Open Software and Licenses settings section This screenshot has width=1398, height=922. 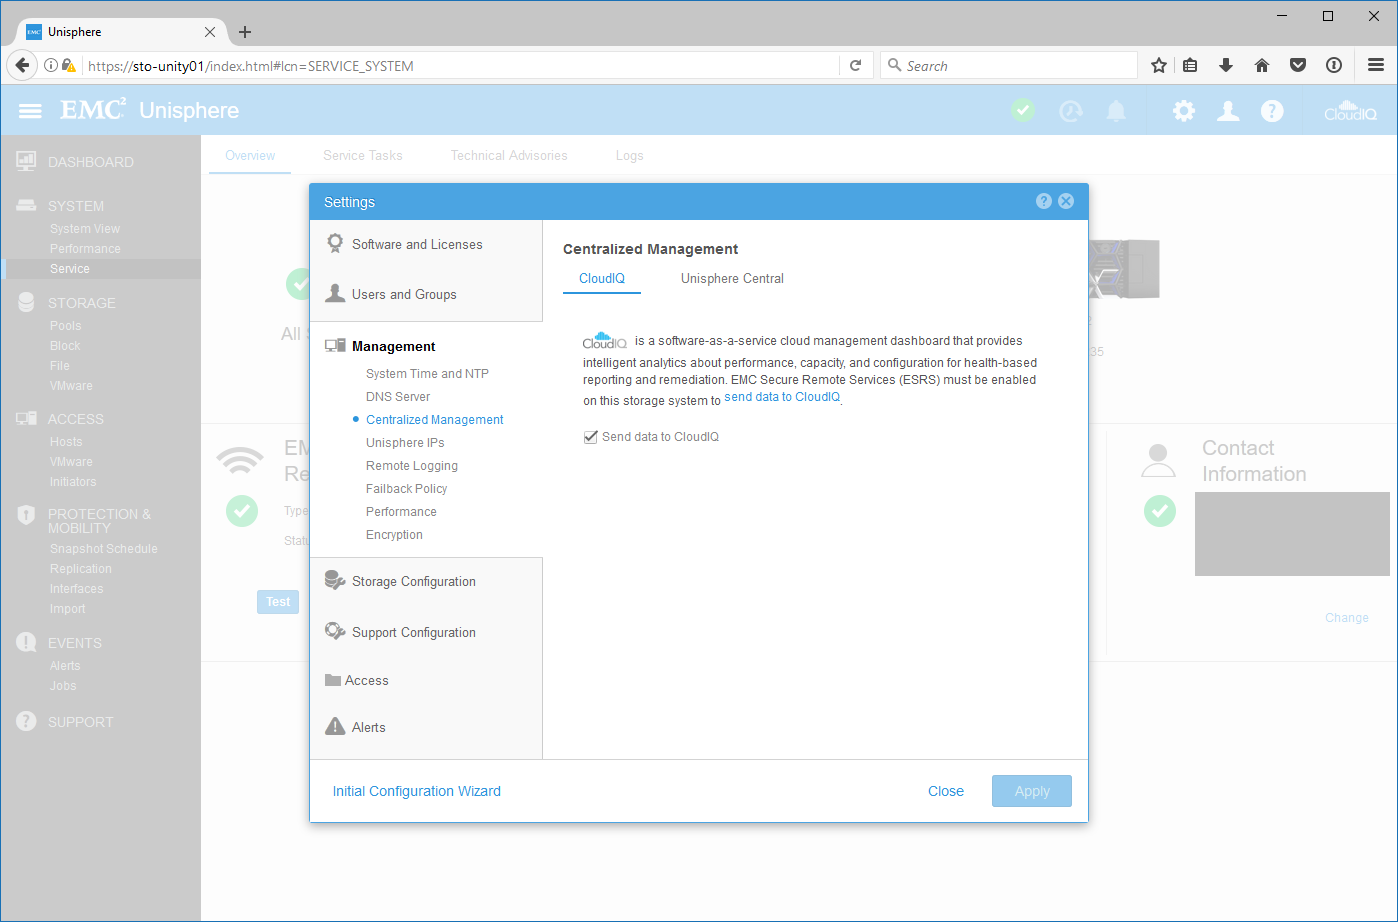click(x=416, y=244)
